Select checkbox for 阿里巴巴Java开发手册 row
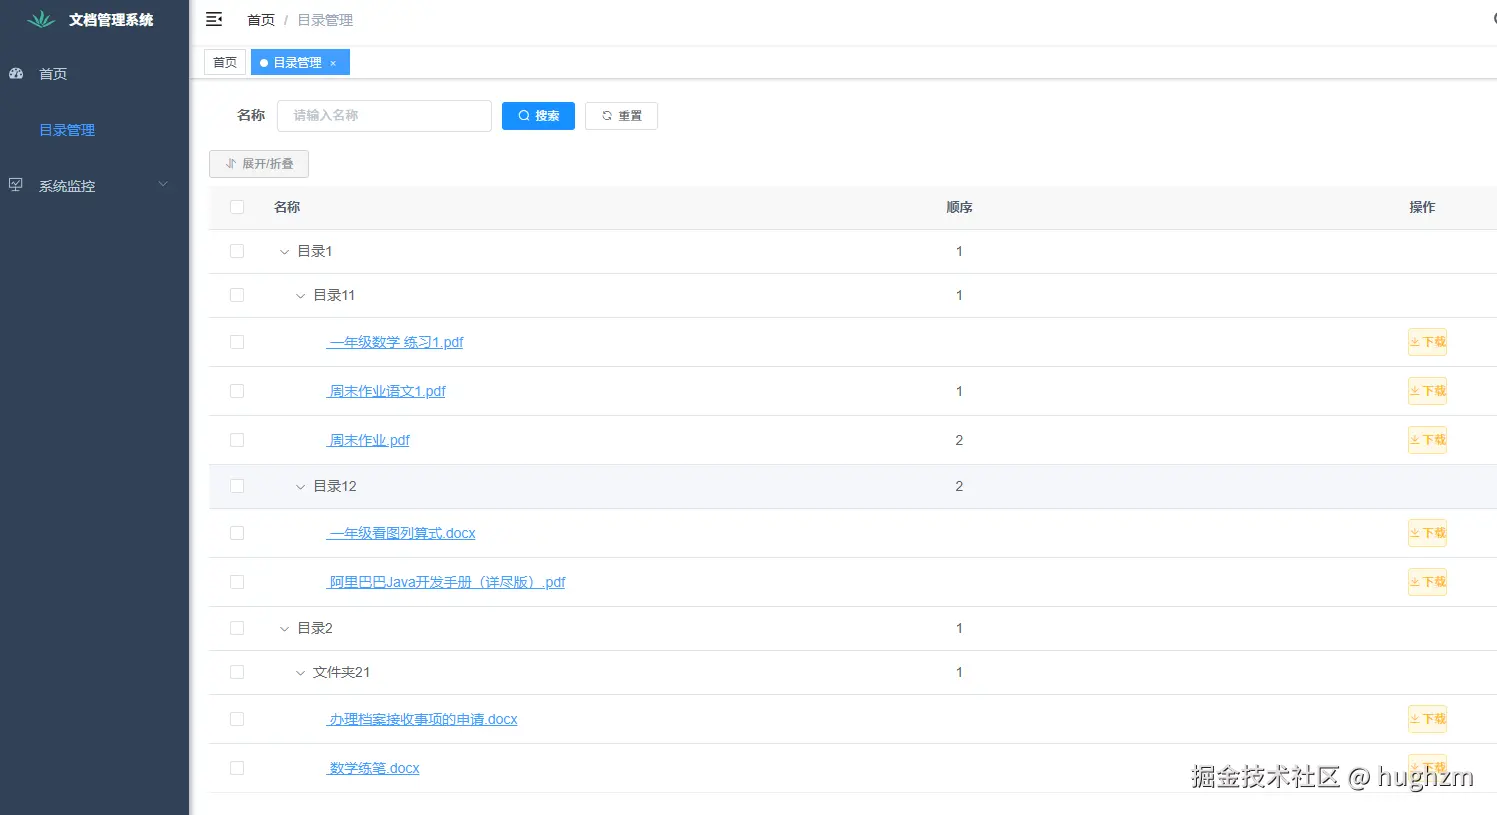 click(237, 582)
